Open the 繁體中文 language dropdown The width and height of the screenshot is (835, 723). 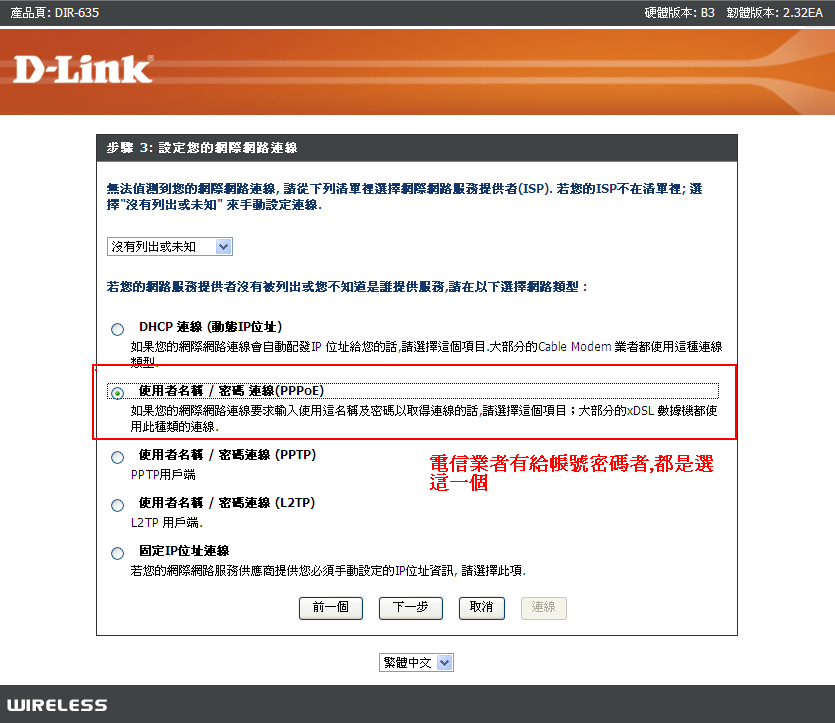(416, 662)
